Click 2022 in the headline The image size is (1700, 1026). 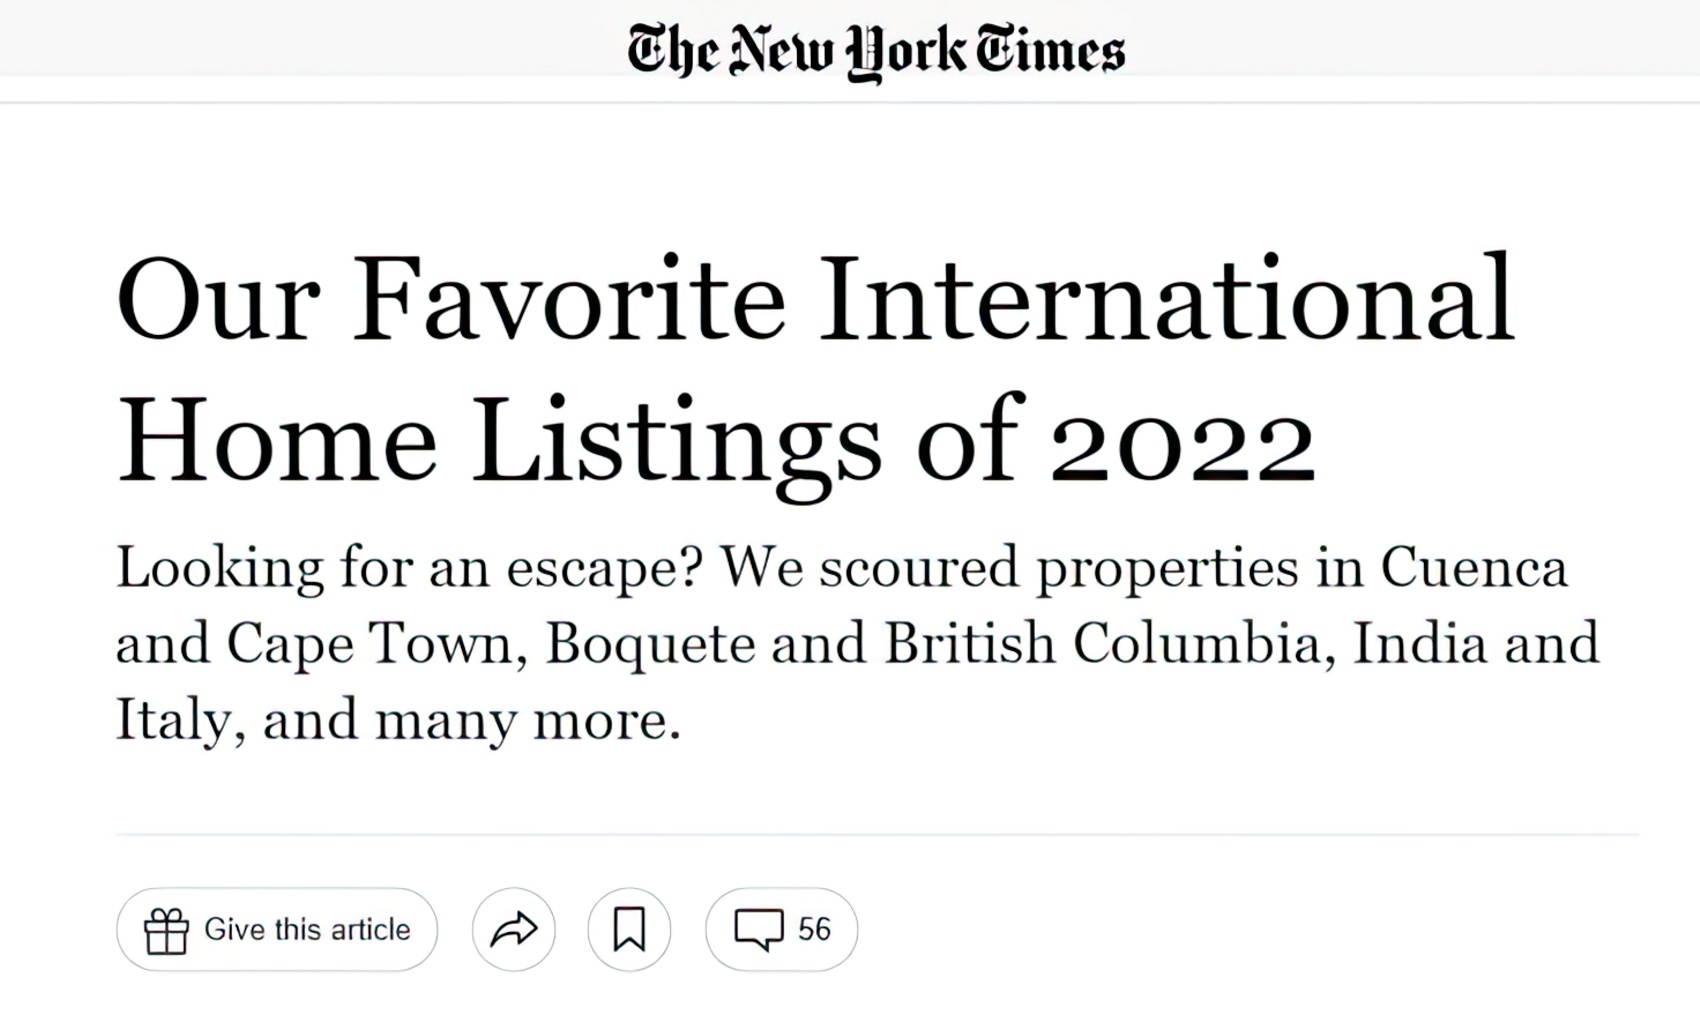(x=1182, y=442)
